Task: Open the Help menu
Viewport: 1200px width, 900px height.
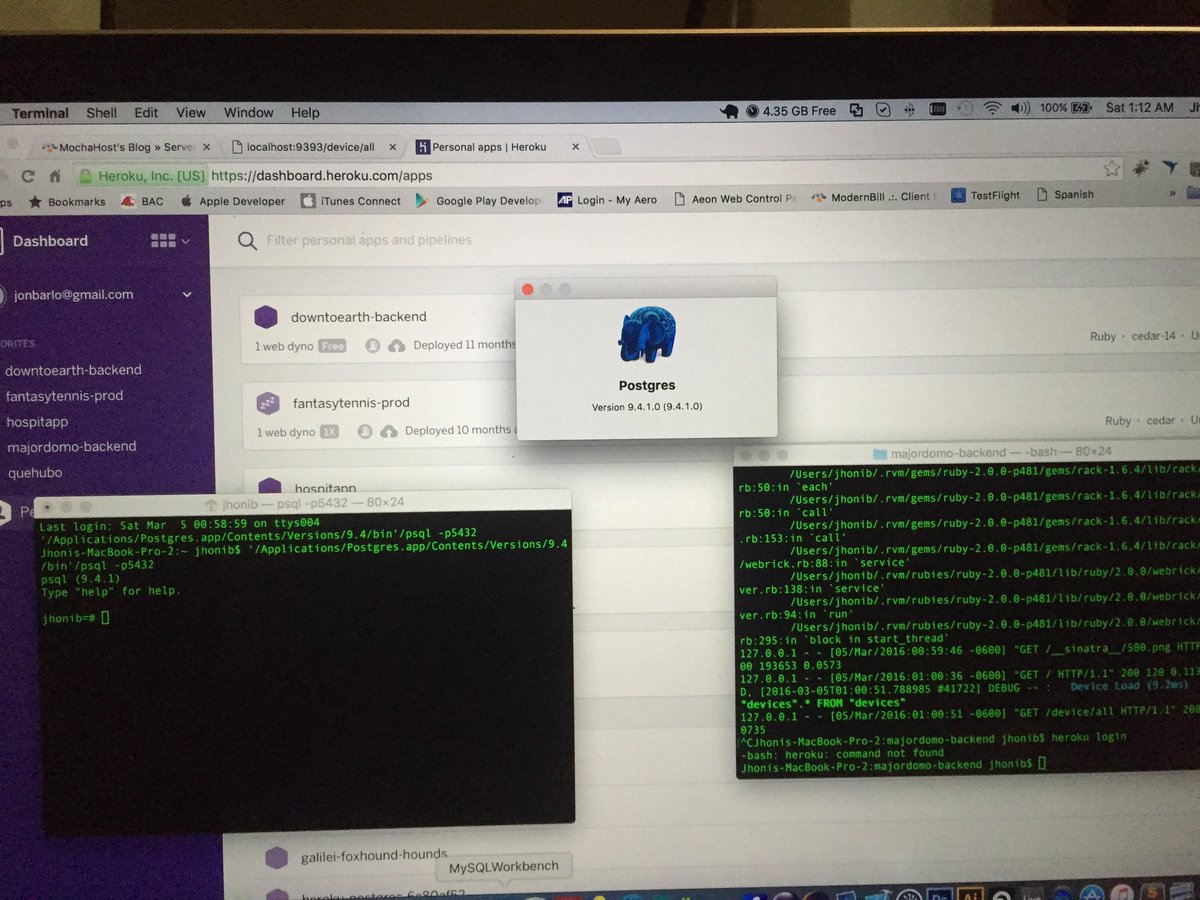Action: click(305, 113)
